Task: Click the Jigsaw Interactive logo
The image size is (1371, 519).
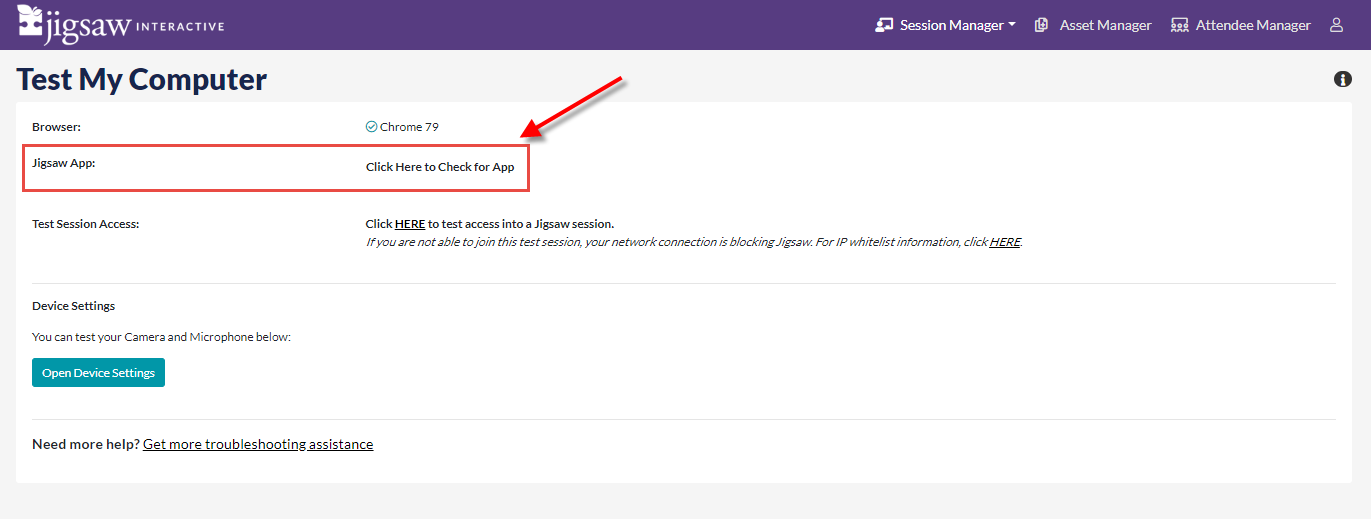Action: 120,25
